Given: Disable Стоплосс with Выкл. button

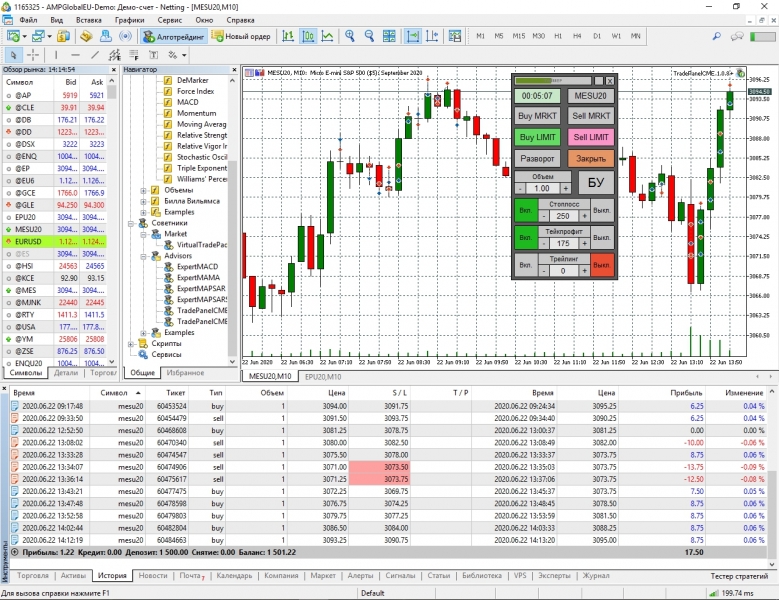Looking at the screenshot, I should point(602,211).
